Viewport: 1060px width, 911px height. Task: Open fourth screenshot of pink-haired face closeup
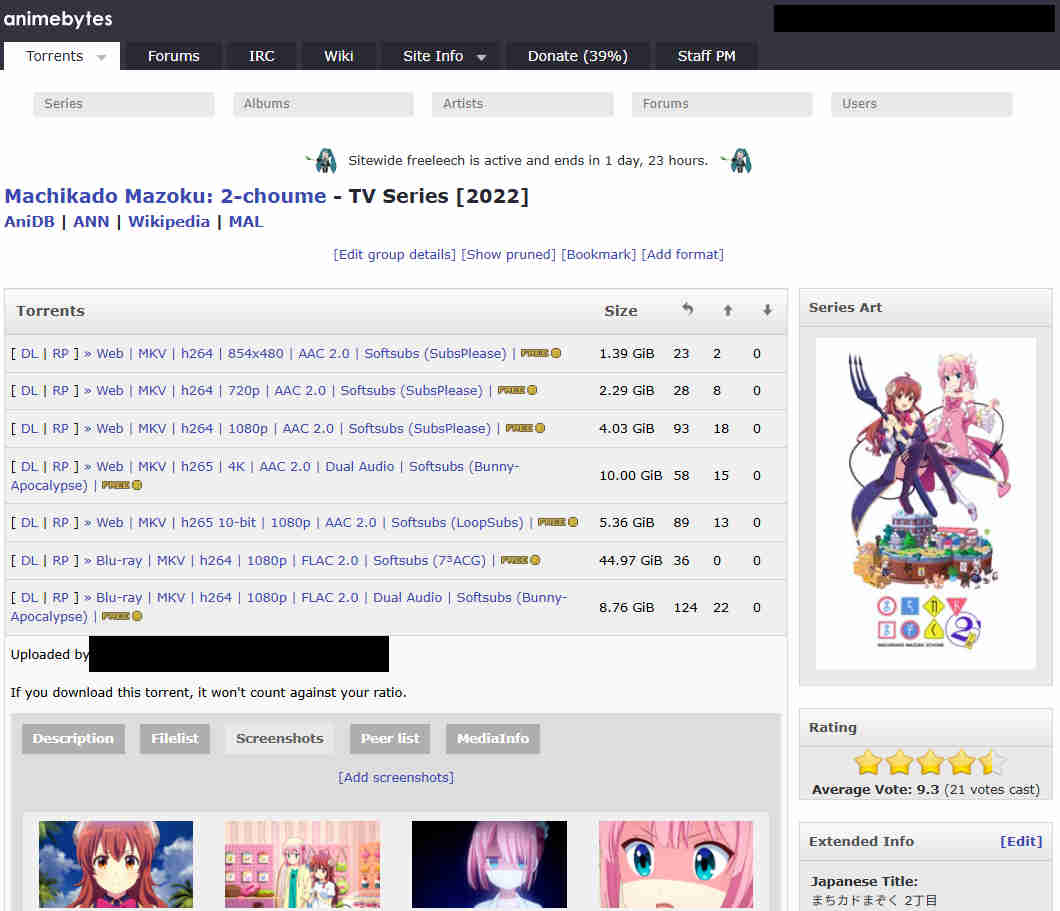(676, 864)
